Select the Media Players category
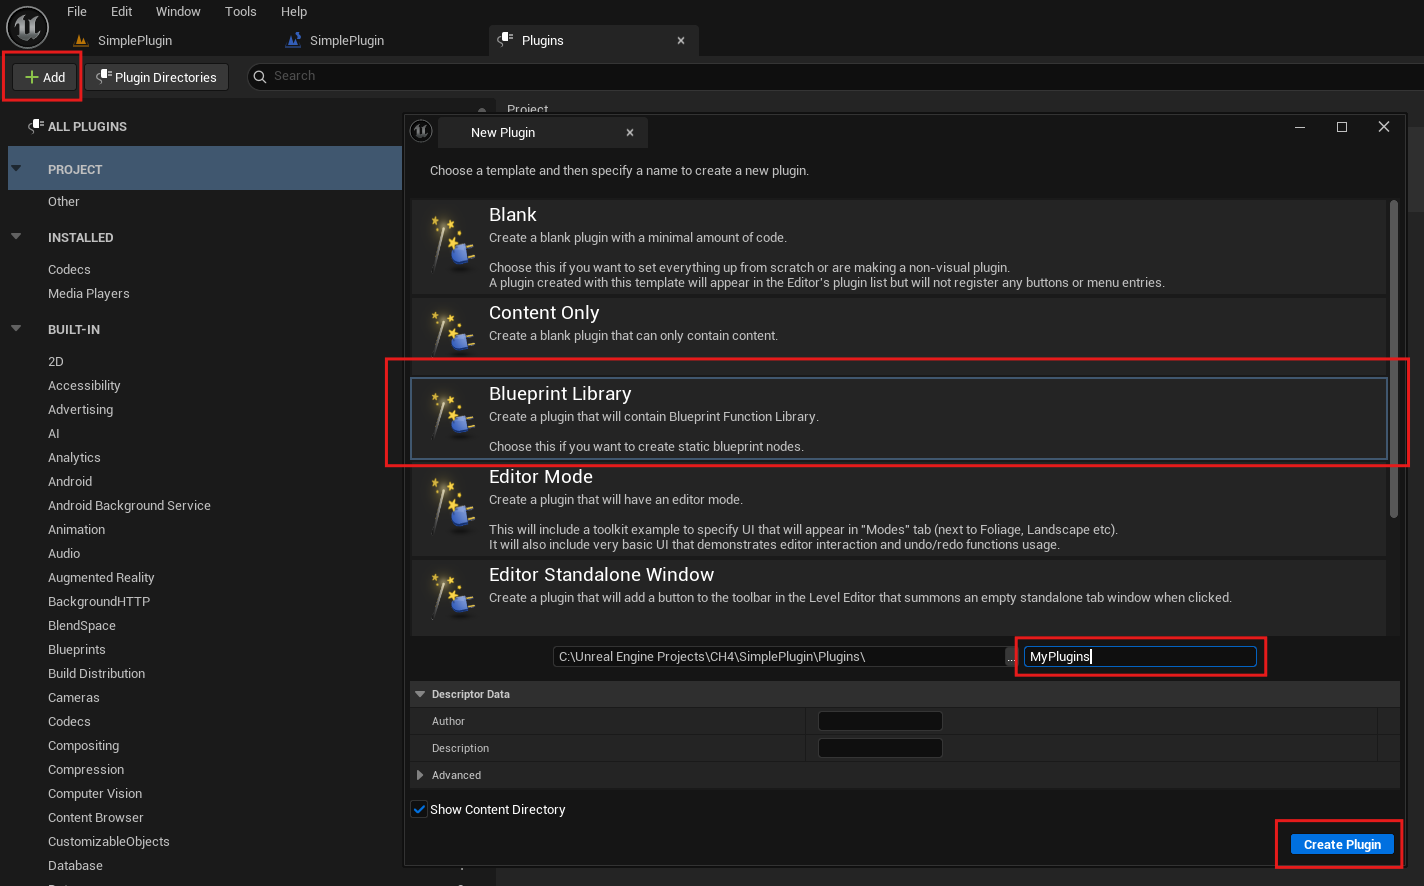 tap(88, 293)
